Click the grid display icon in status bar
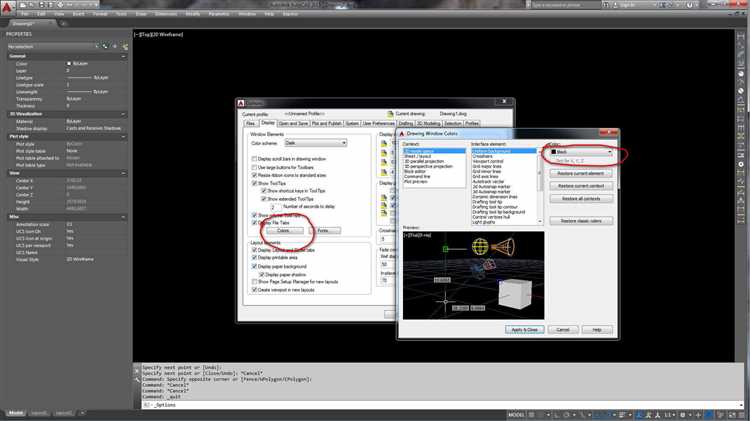 tap(531, 415)
